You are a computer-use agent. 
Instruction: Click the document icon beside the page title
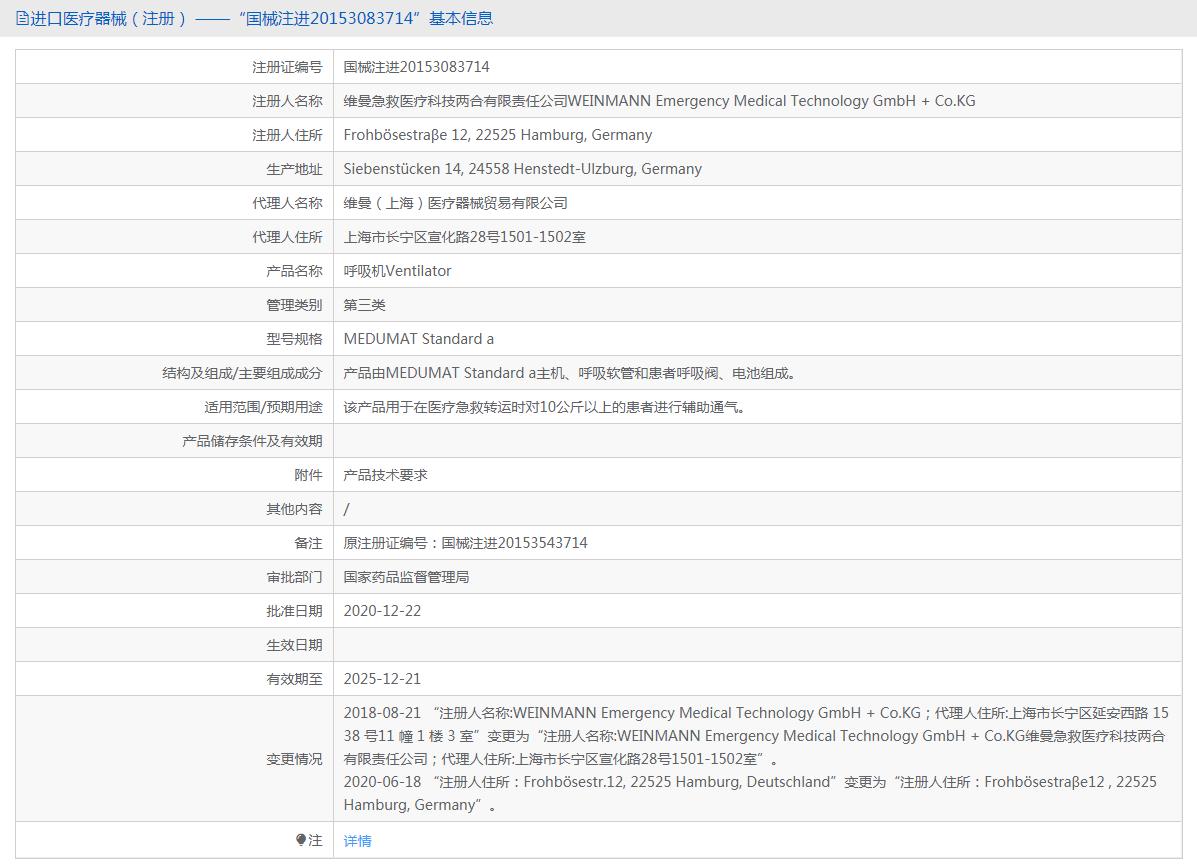pos(22,18)
